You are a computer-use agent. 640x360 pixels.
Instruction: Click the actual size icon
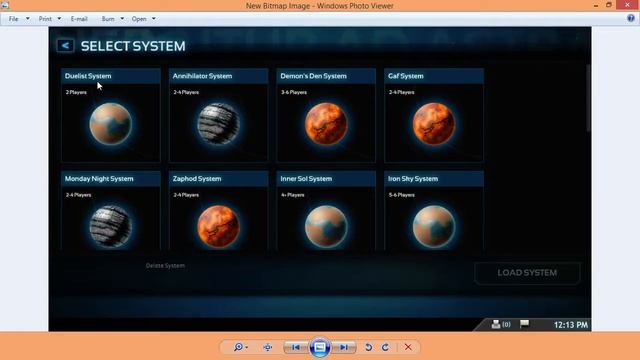[x=268, y=347]
